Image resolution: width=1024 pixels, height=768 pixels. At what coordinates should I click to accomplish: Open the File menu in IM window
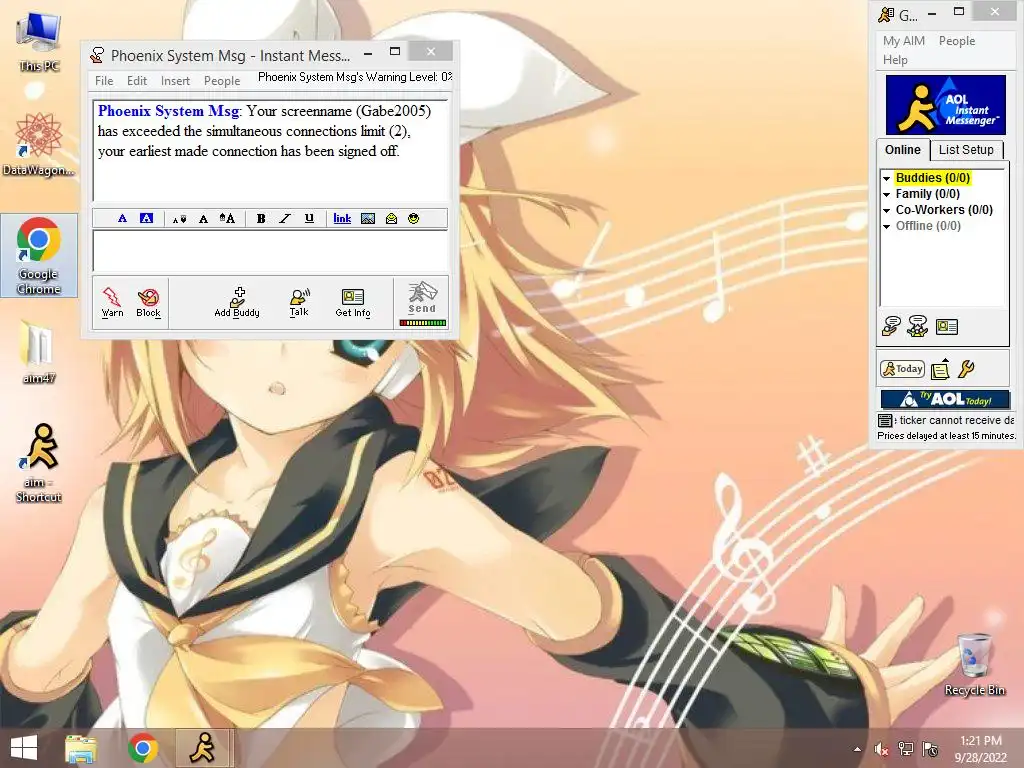click(x=104, y=81)
